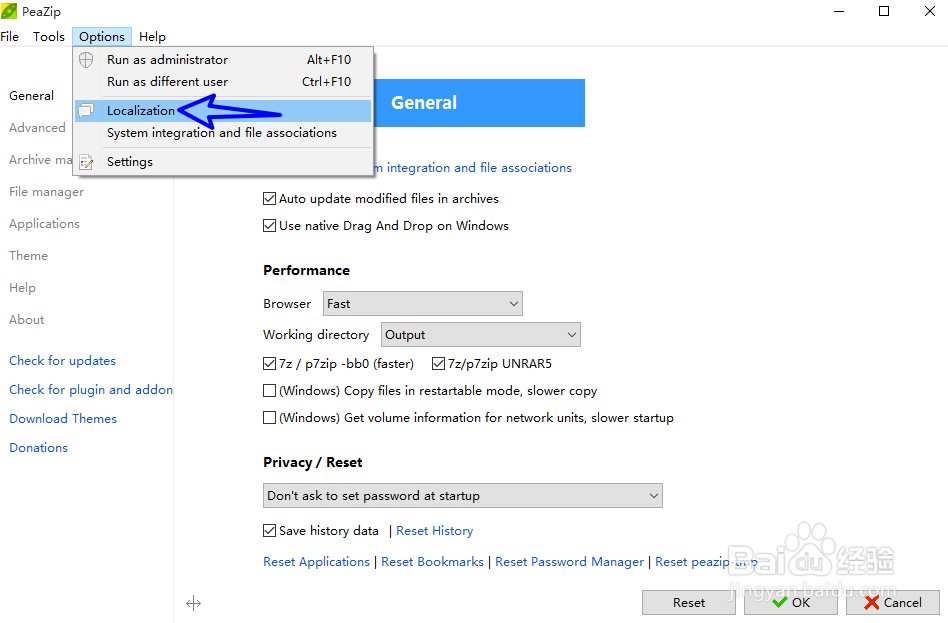Click Reset History link
The height and width of the screenshot is (623, 948).
click(x=435, y=531)
